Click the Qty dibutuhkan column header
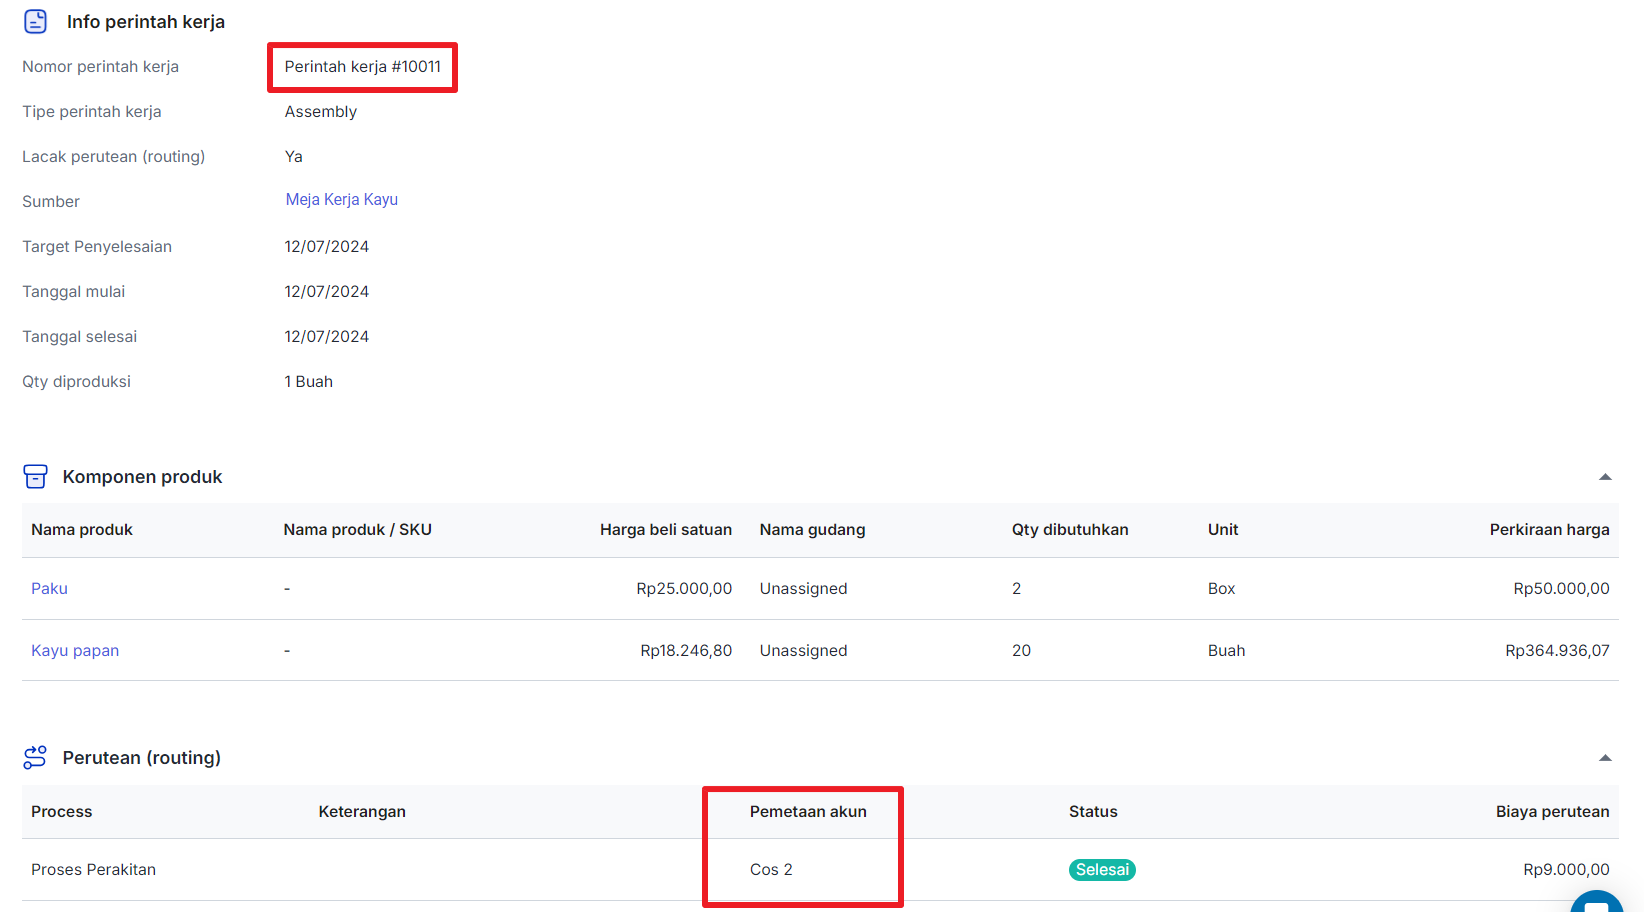Viewport: 1644px width, 912px height. point(1070,530)
